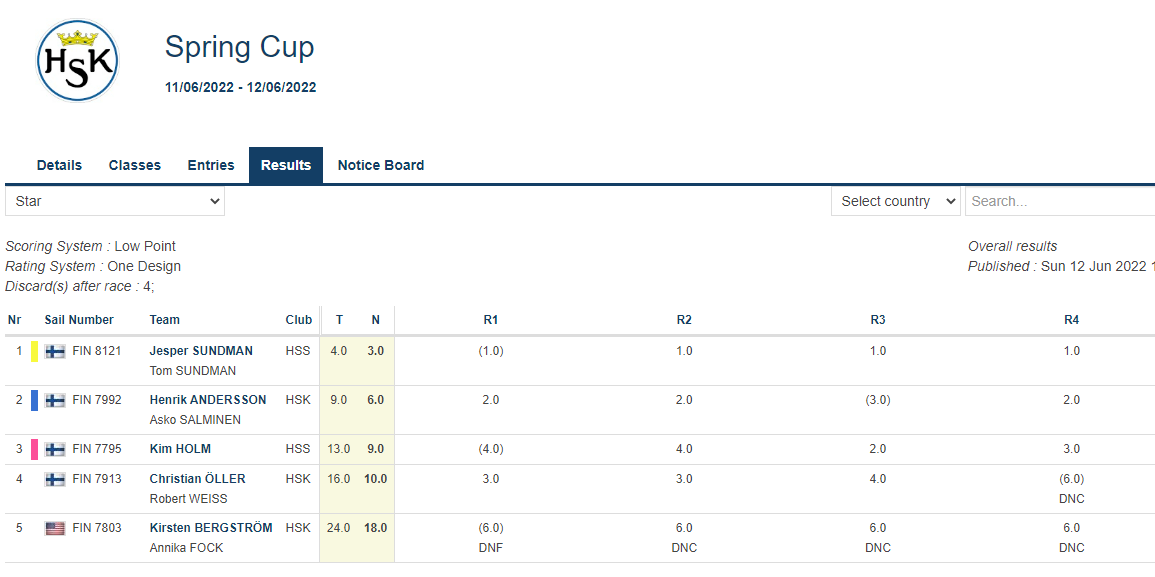Viewport: 1155px width, 577px height.
Task: Focus the Search input field
Action: (1060, 201)
